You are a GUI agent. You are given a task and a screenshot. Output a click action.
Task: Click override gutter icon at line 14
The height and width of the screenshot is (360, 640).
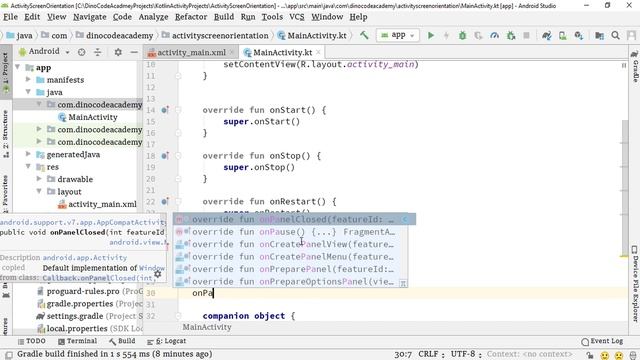pyautogui.click(x=165, y=110)
